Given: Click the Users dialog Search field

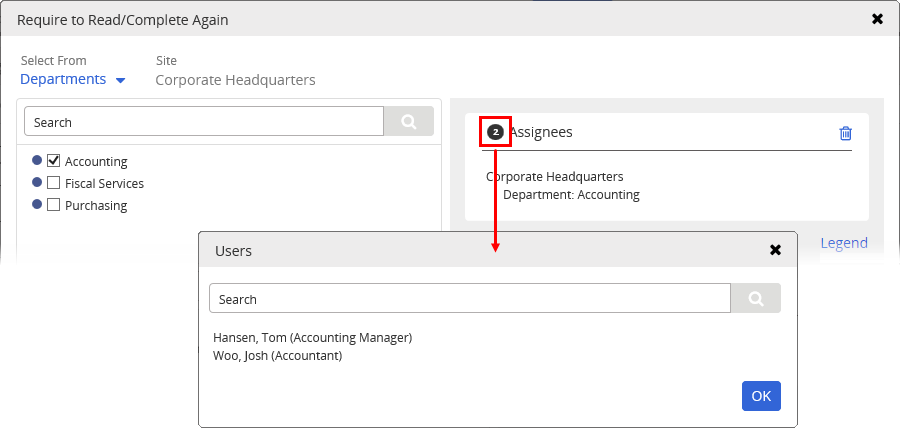Looking at the screenshot, I should click(470, 298).
